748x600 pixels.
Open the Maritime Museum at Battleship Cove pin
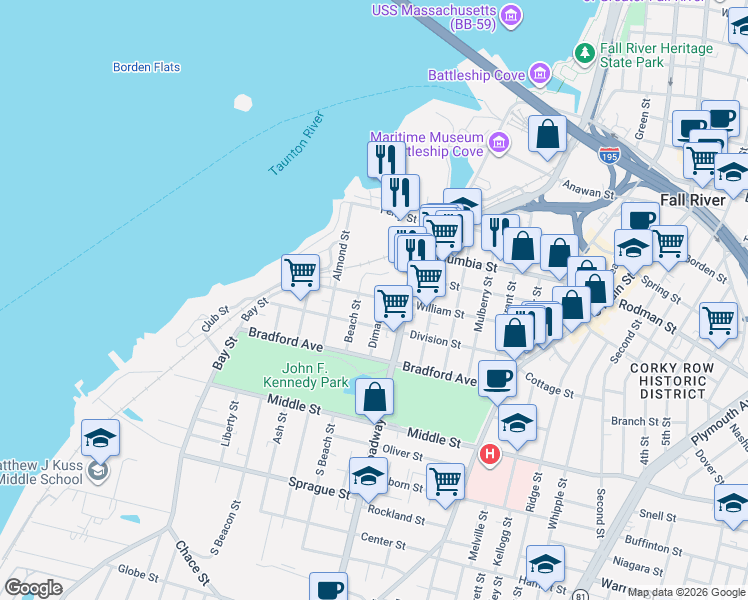pyautogui.click(x=499, y=143)
